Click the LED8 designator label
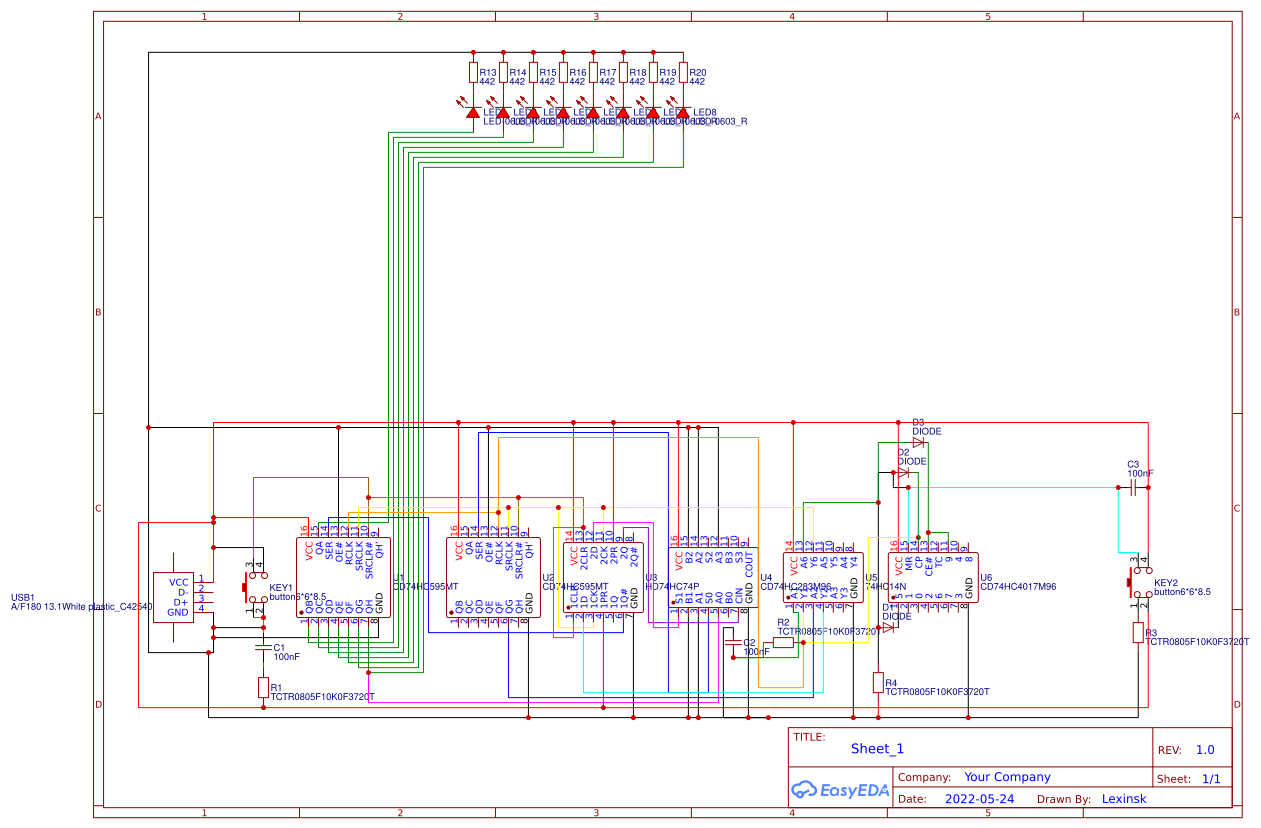This screenshot has height=828, width=1261. [705, 112]
